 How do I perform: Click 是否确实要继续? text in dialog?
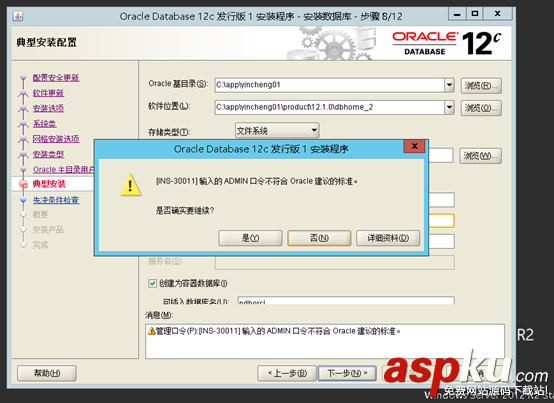click(x=185, y=211)
